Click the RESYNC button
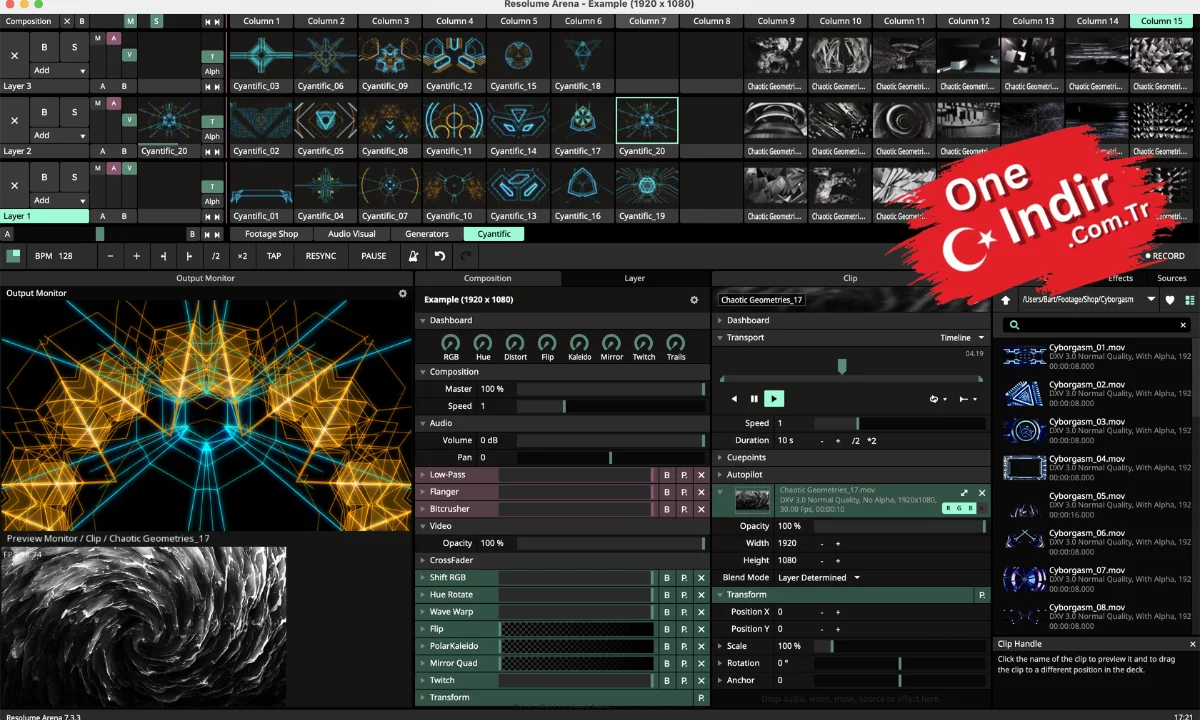This screenshot has width=1200, height=720. pyautogui.click(x=321, y=256)
